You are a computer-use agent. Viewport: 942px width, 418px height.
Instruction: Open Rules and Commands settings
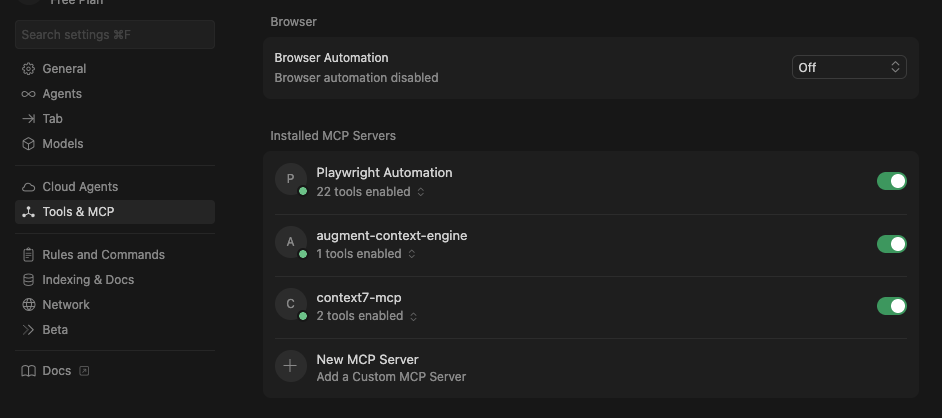[x=115, y=255]
